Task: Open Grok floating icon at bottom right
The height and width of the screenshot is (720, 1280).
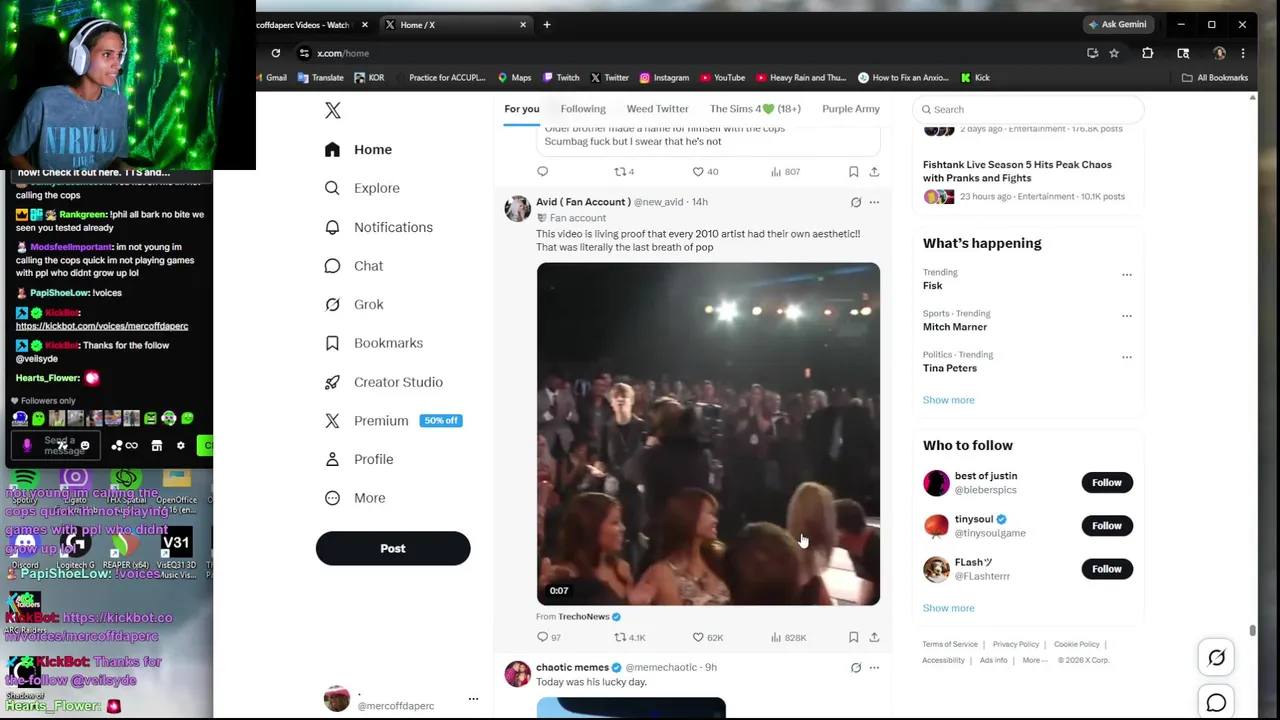Action: [x=1216, y=657]
